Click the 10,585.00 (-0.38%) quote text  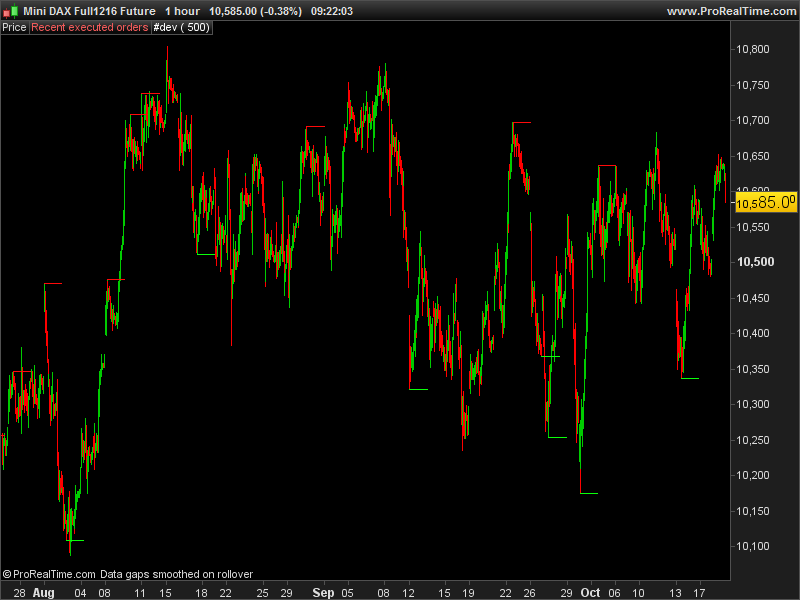click(256, 11)
